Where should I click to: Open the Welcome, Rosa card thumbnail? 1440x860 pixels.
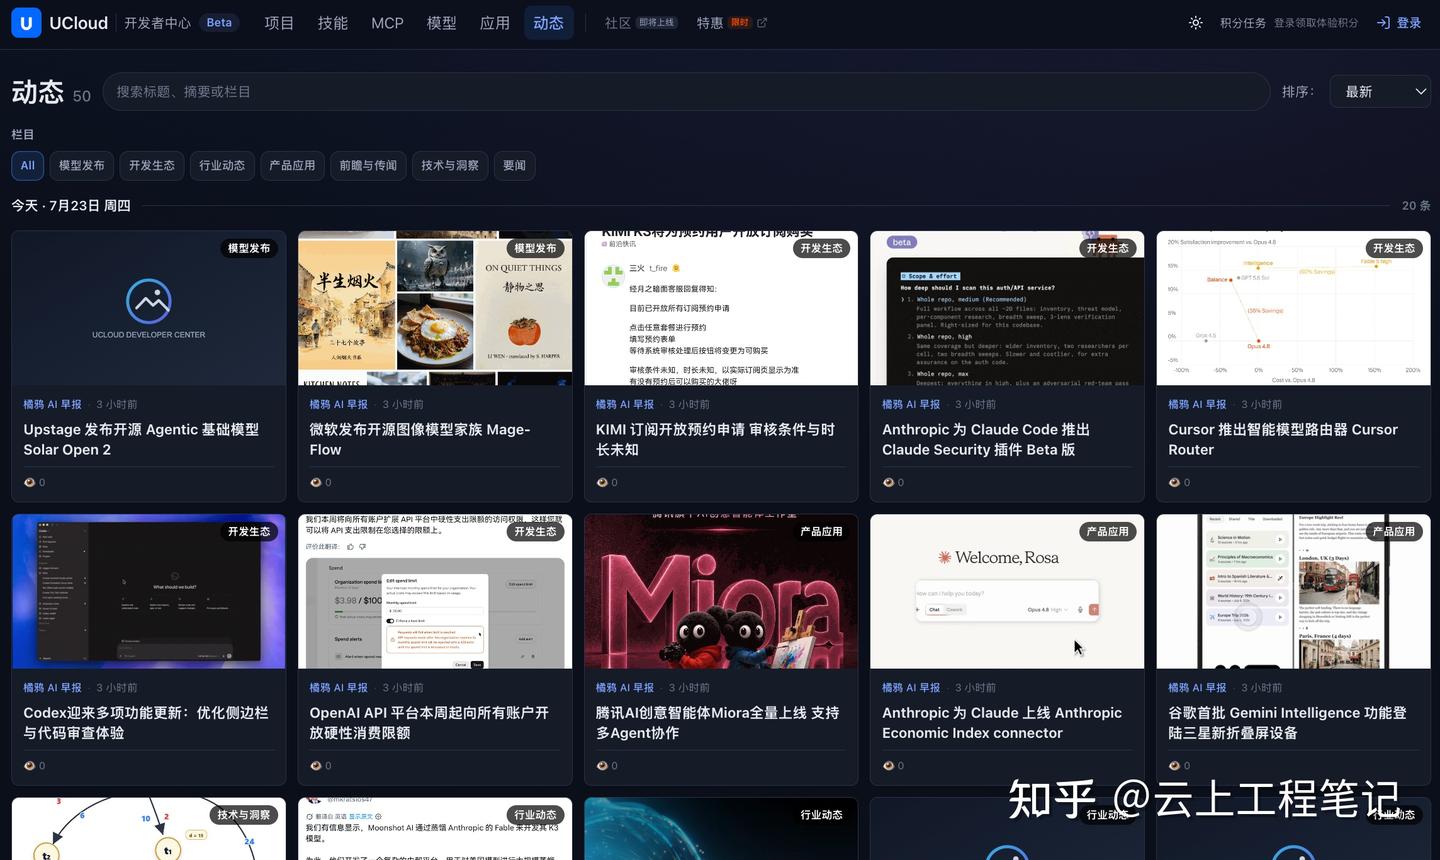pos(1007,592)
